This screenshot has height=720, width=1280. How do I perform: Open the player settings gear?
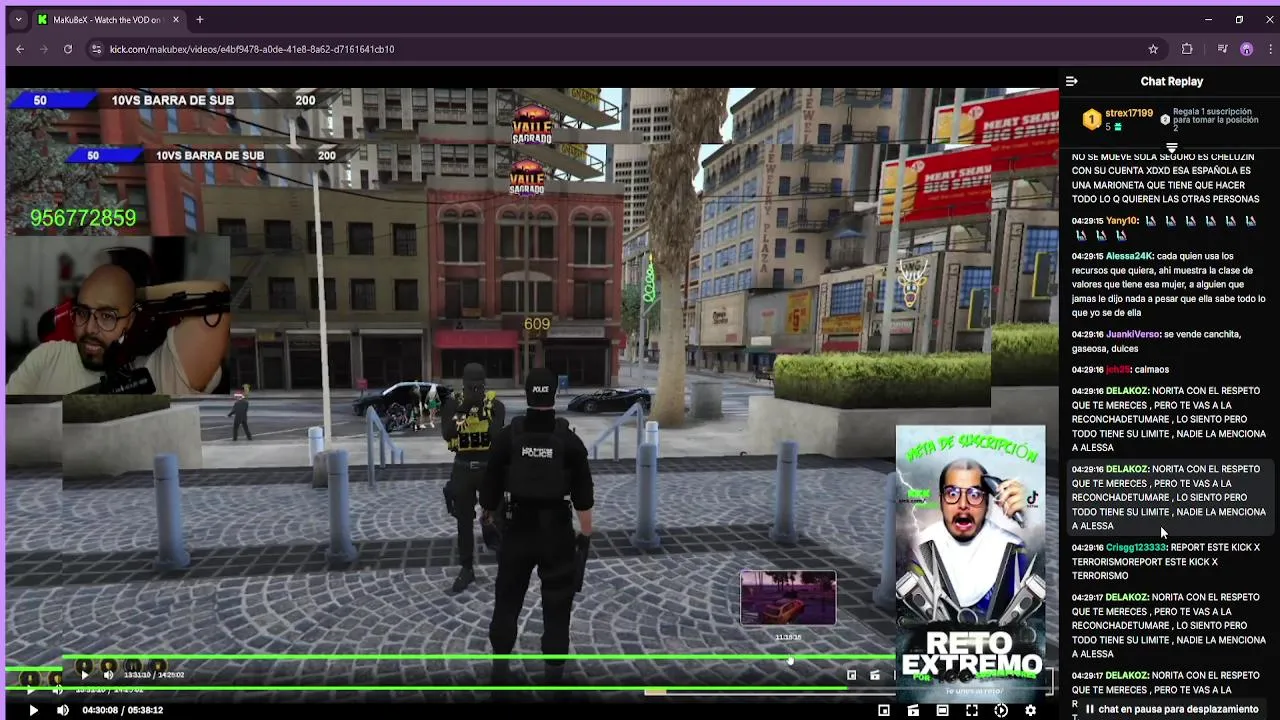click(1030, 710)
